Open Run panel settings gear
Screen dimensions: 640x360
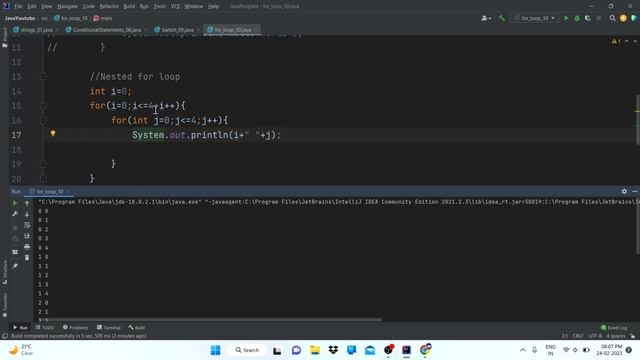(x=624, y=191)
